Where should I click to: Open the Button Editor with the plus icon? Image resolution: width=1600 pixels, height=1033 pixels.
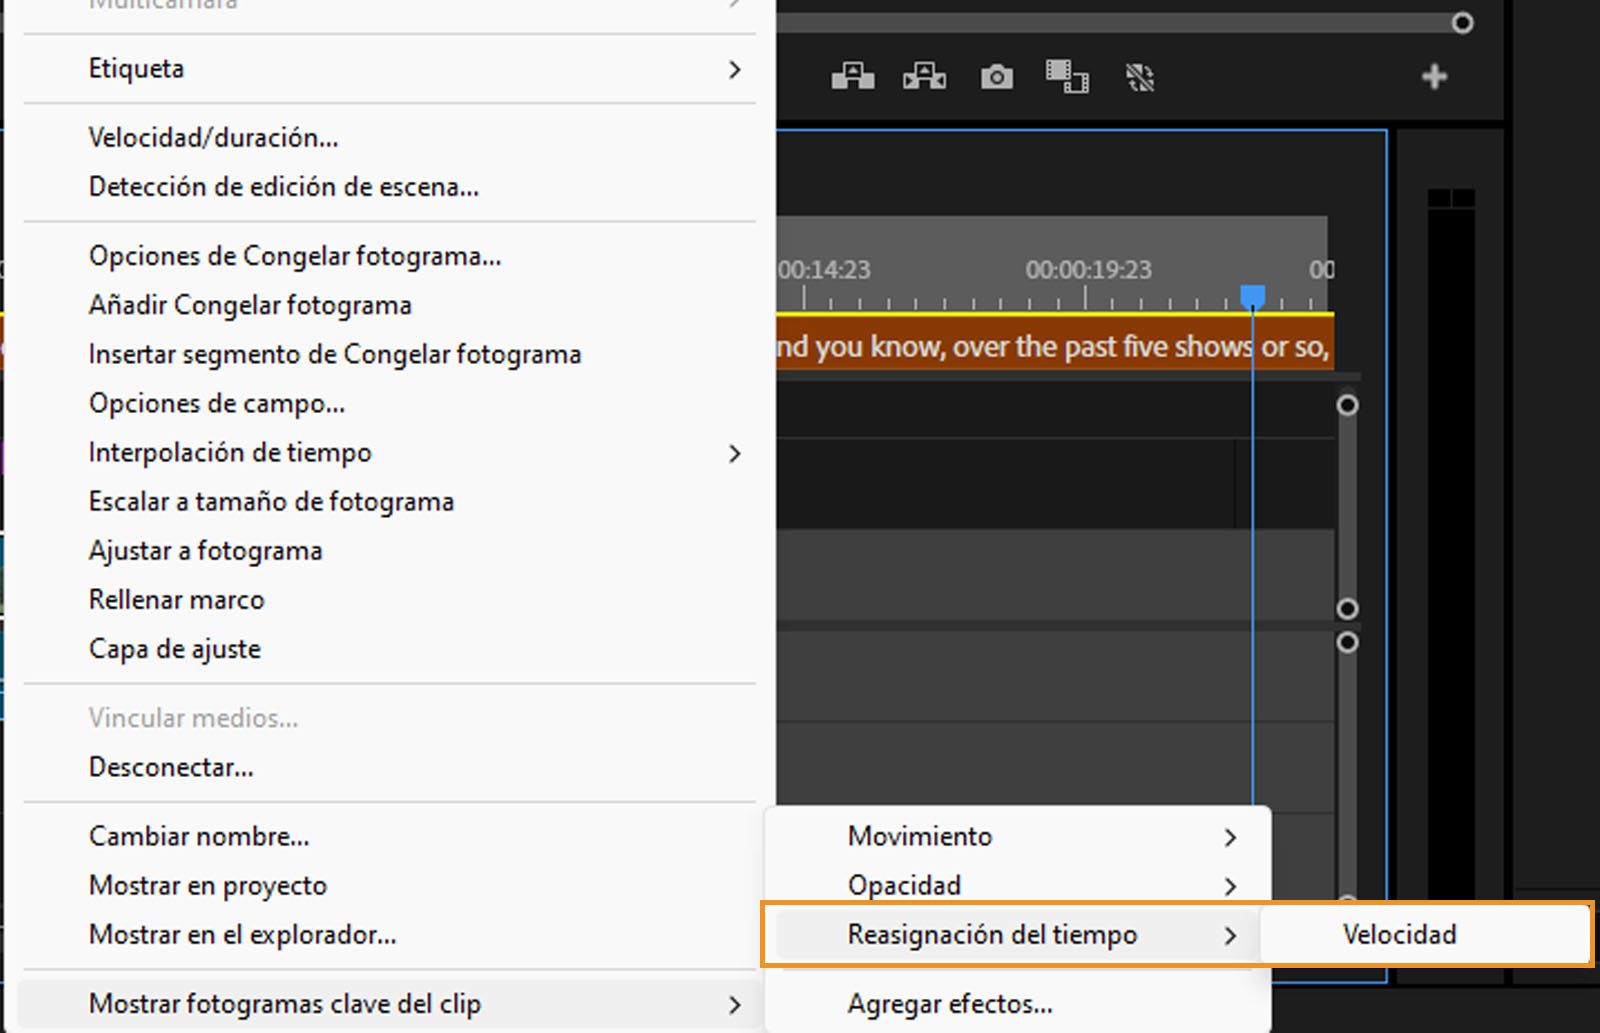coord(1434,75)
